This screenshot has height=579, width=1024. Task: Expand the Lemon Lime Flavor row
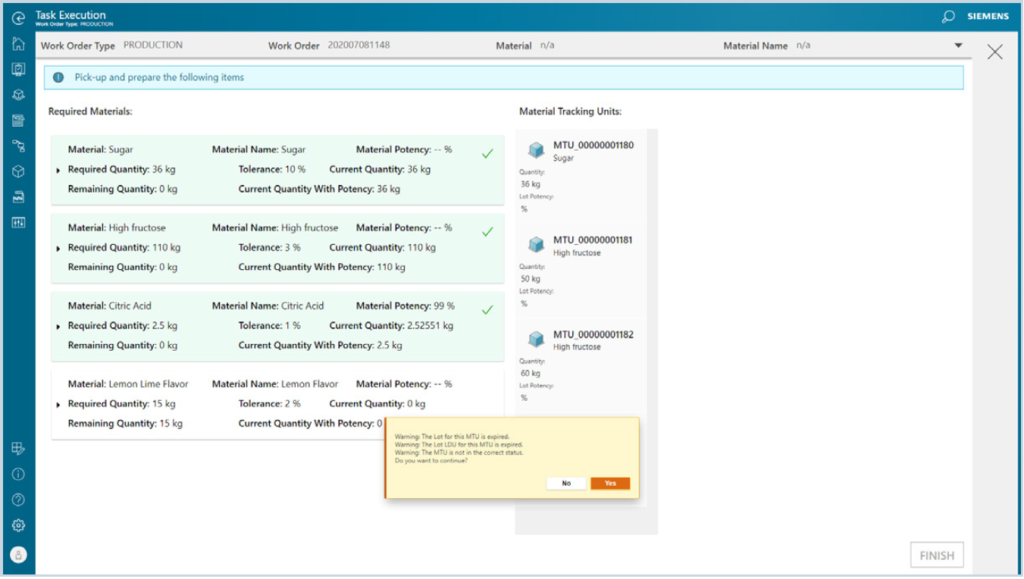[58, 404]
